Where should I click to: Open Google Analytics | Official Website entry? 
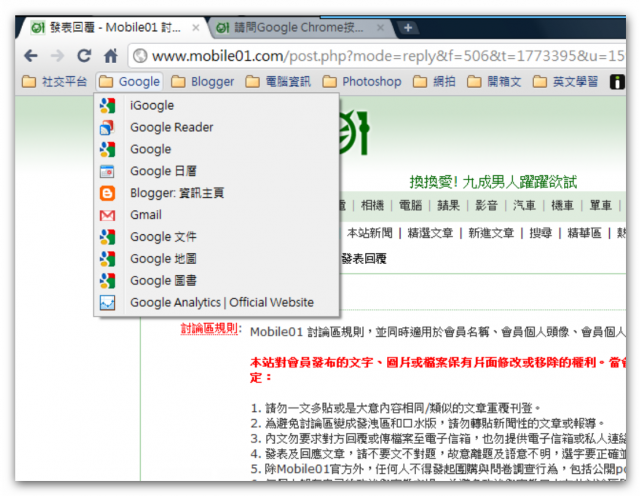click(x=217, y=302)
